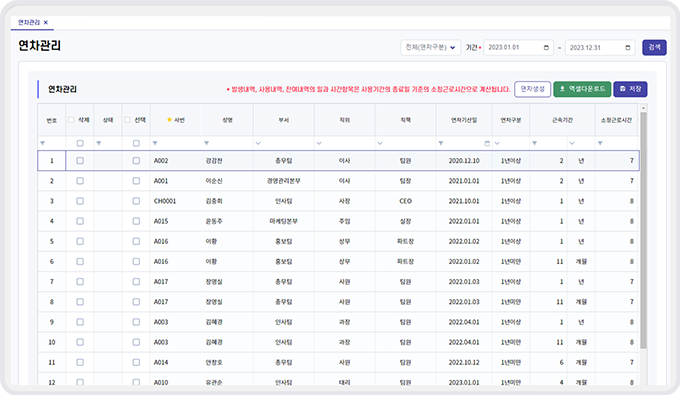This screenshot has width=680, height=395.
Task: Toggle the filter-row checkbox under 선택
Action: click(x=136, y=143)
